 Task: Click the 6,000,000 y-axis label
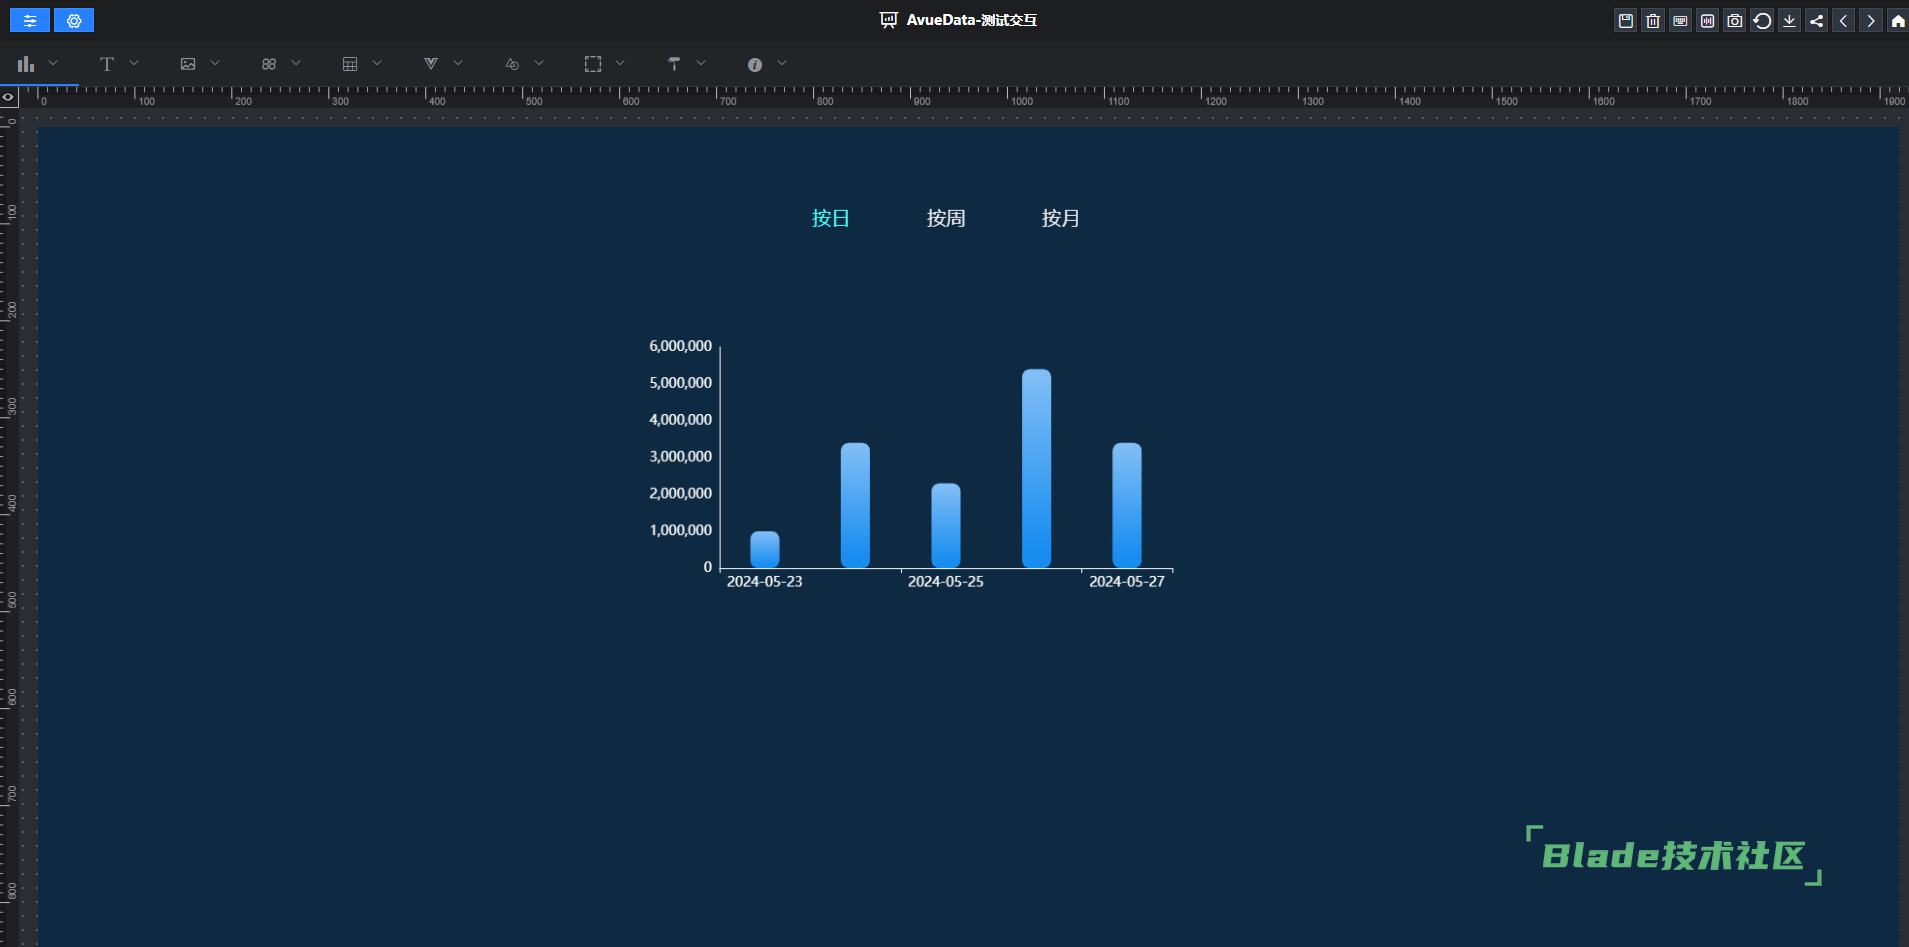[681, 346]
